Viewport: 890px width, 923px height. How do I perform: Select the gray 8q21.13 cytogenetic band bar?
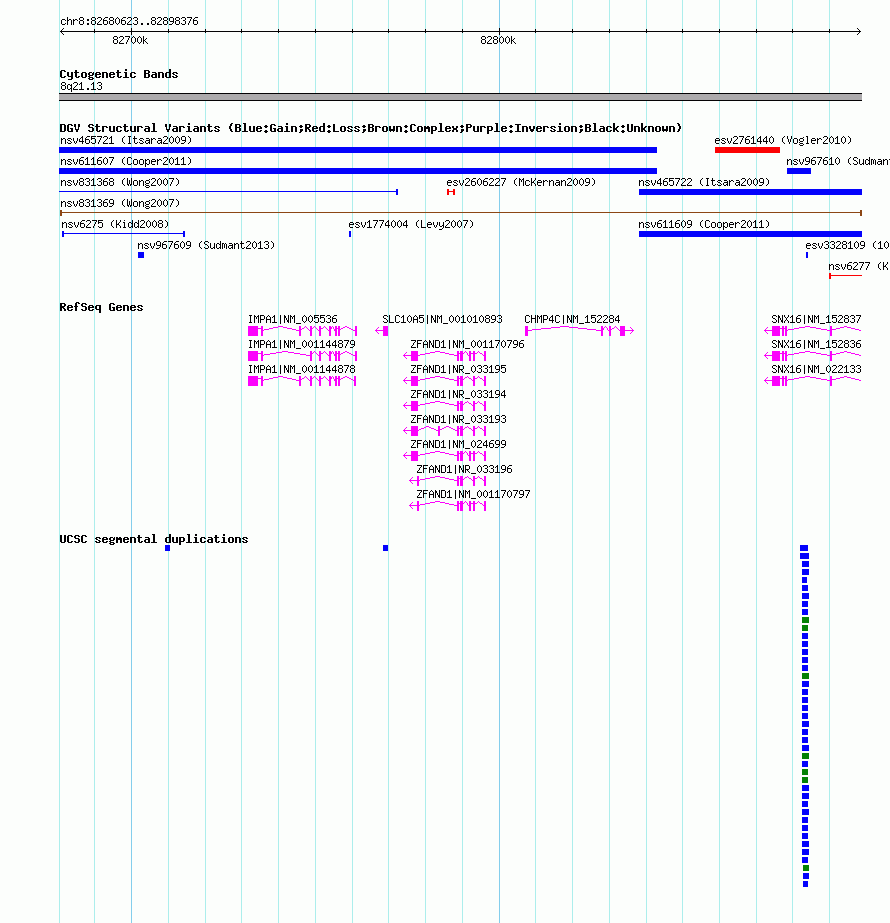[460, 97]
